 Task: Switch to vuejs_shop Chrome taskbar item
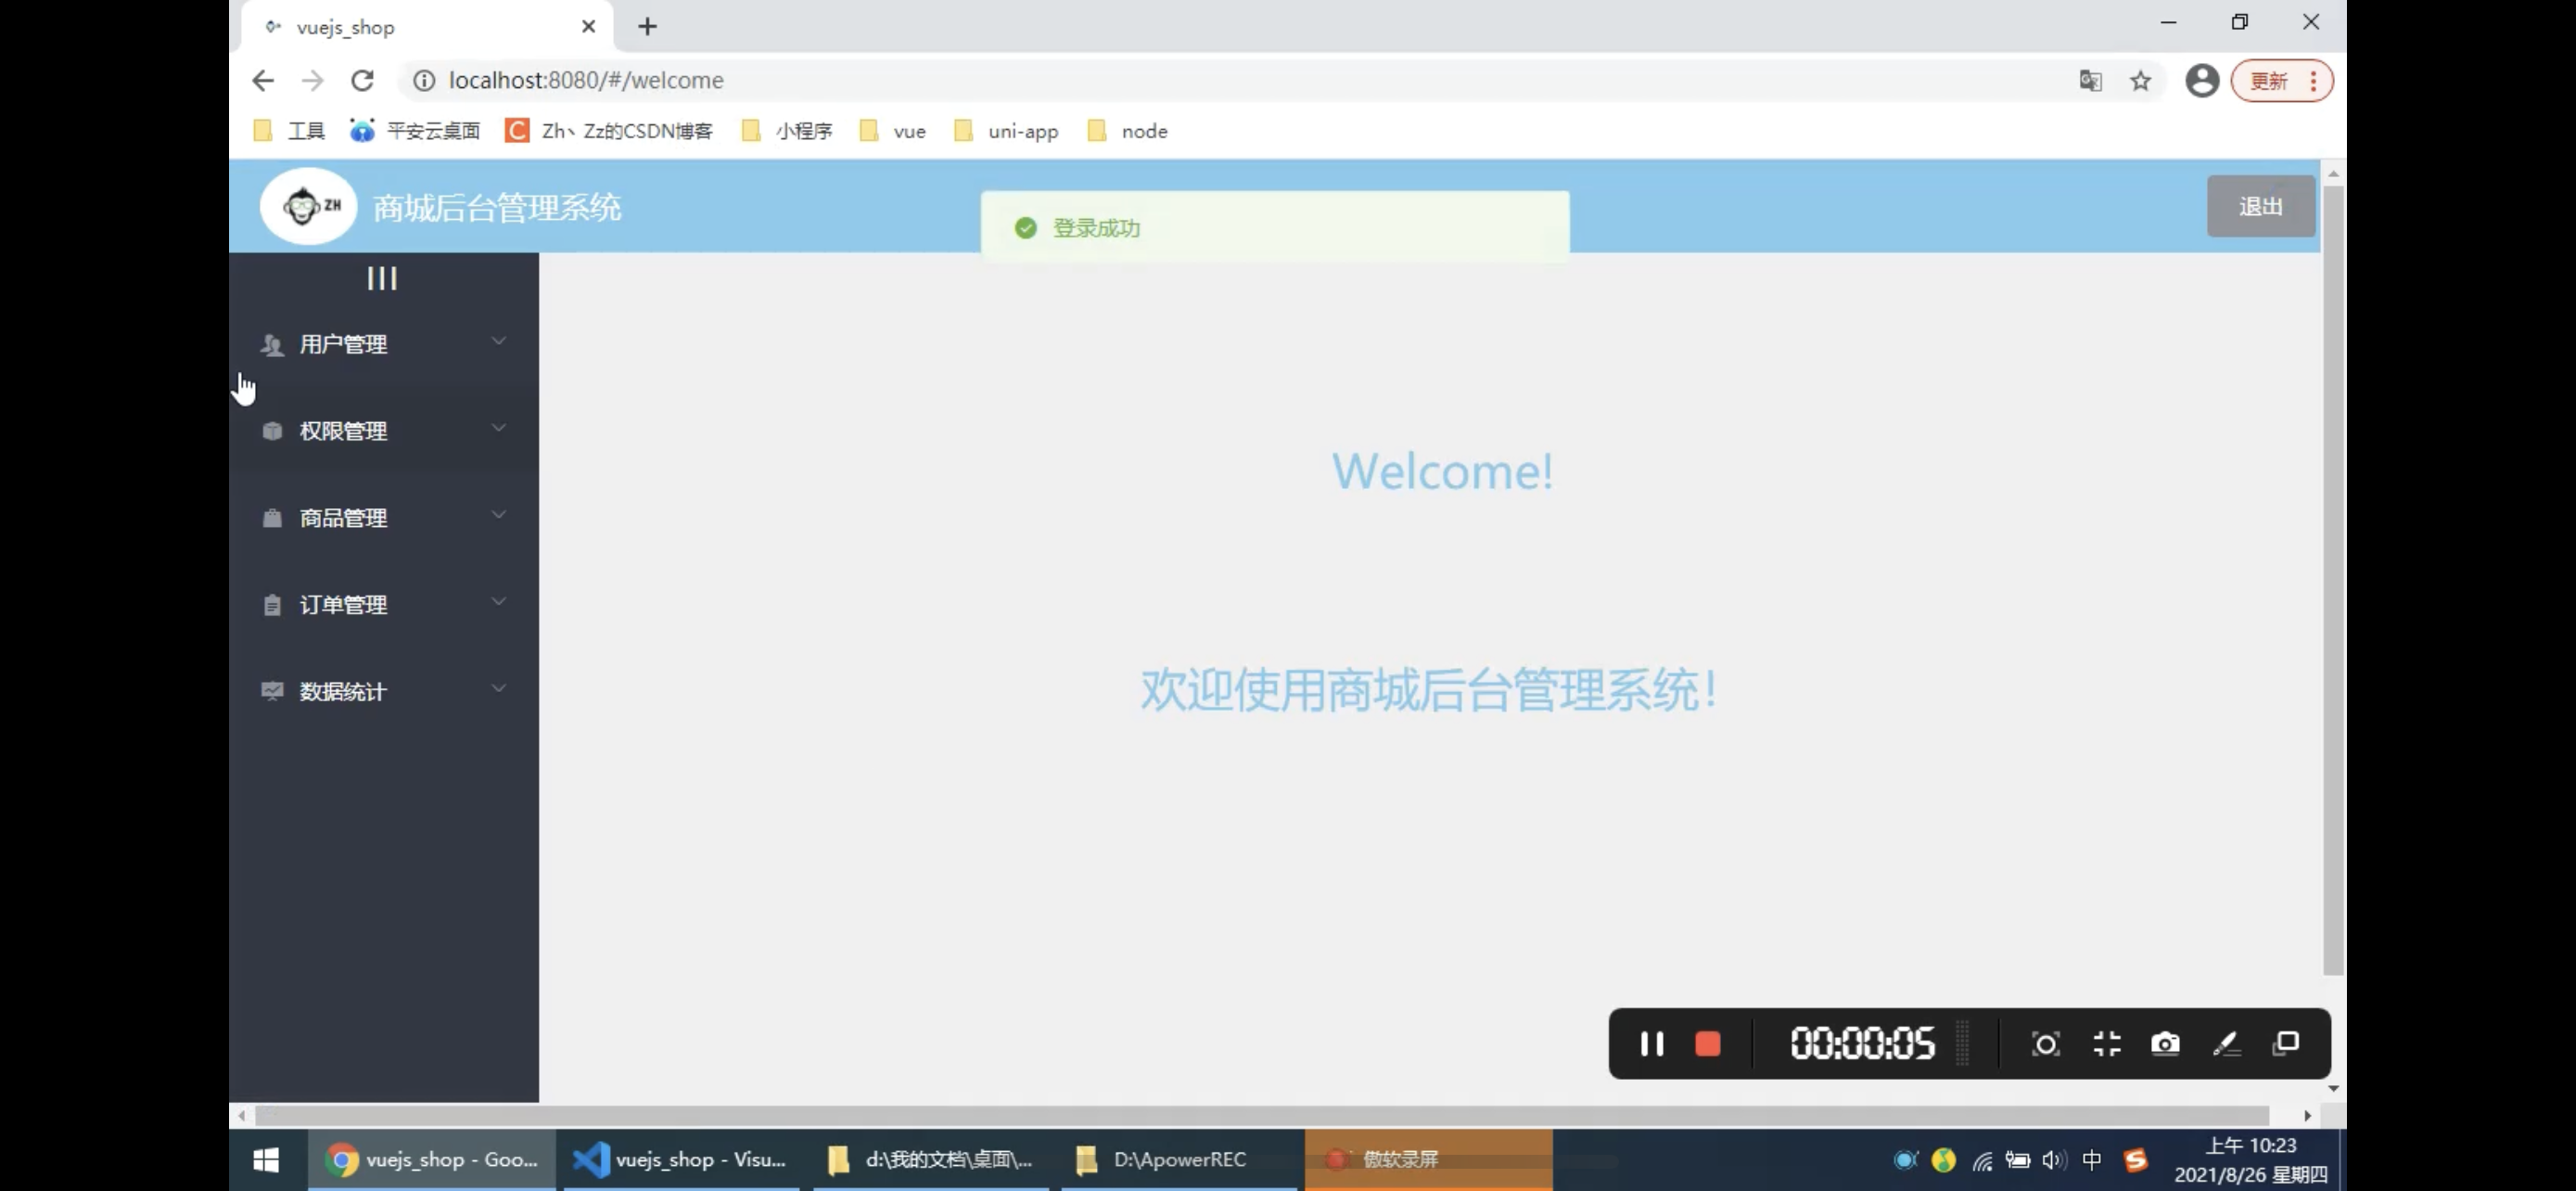[432, 1160]
